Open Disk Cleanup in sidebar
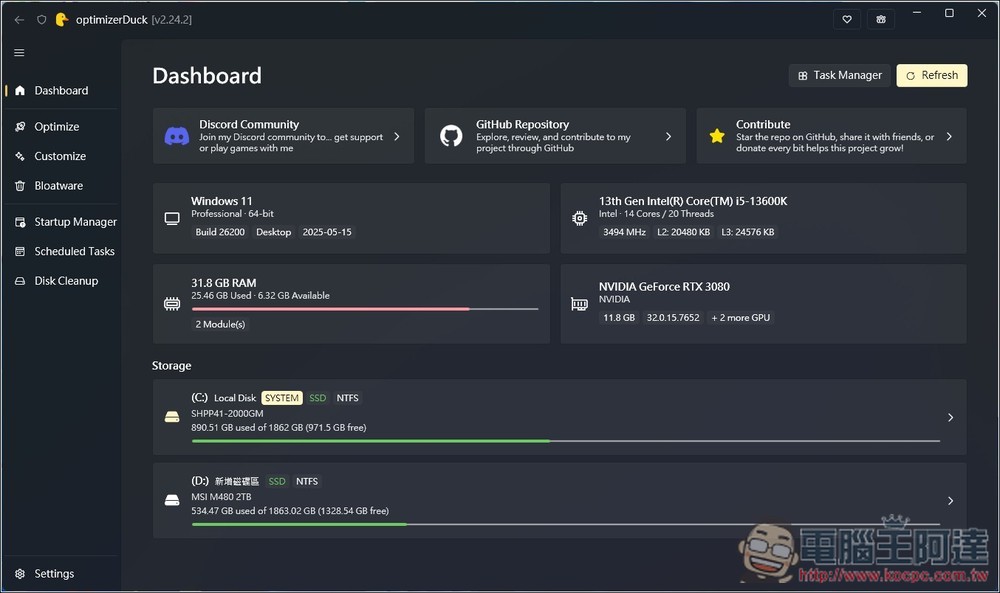 [61, 281]
